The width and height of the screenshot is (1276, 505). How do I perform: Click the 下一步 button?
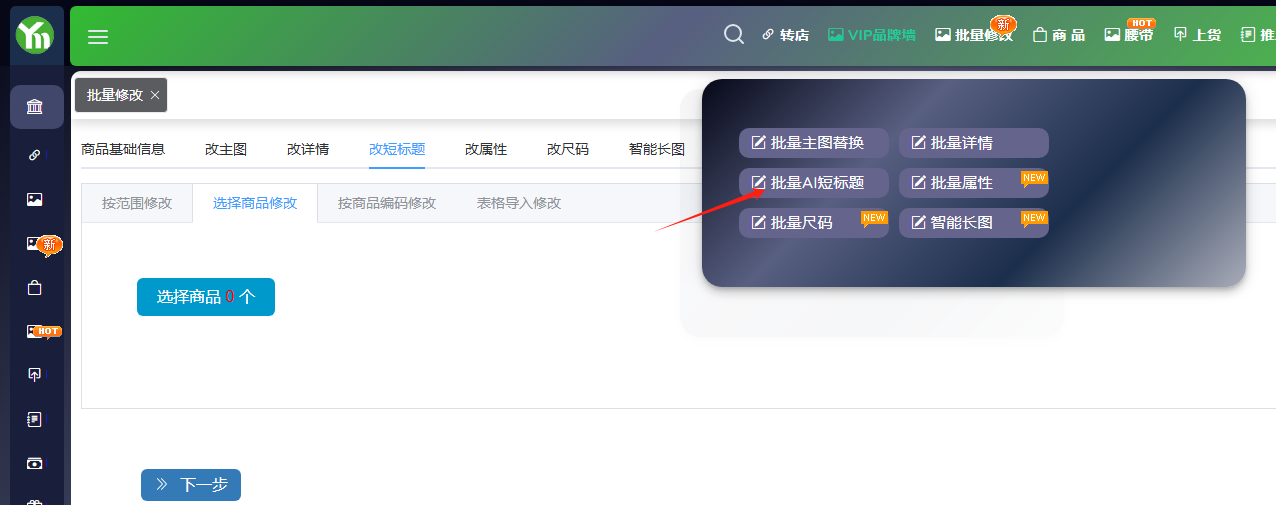pyautogui.click(x=191, y=485)
